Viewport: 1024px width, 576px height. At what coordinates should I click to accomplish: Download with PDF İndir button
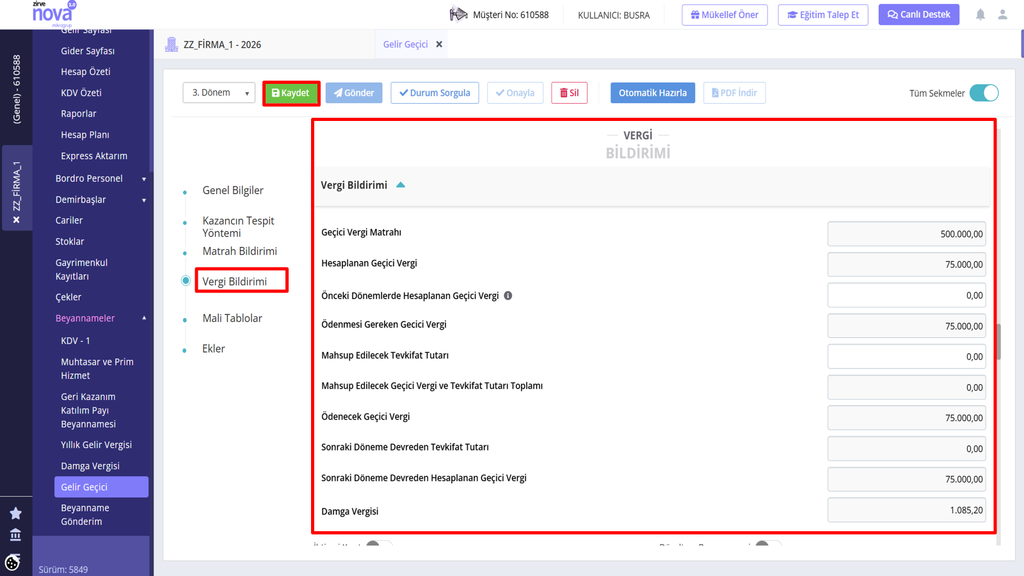tap(734, 93)
